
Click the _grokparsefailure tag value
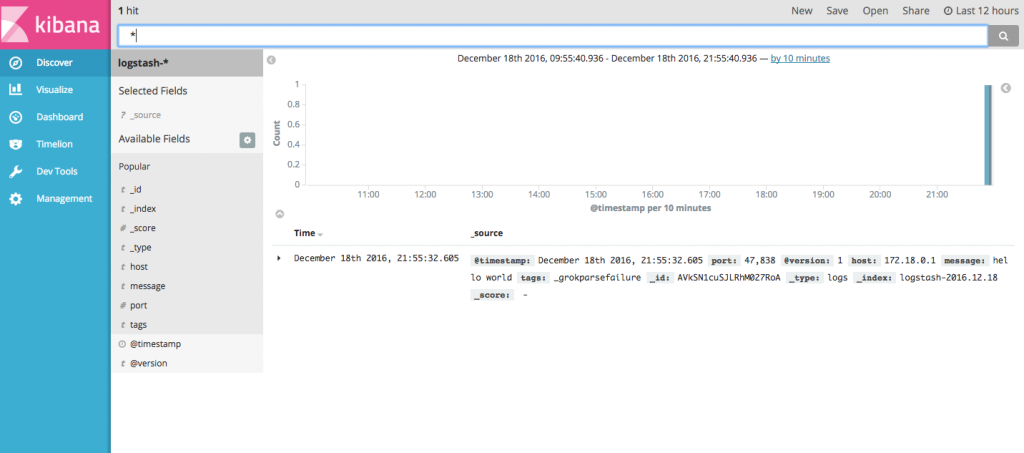click(x=597, y=277)
